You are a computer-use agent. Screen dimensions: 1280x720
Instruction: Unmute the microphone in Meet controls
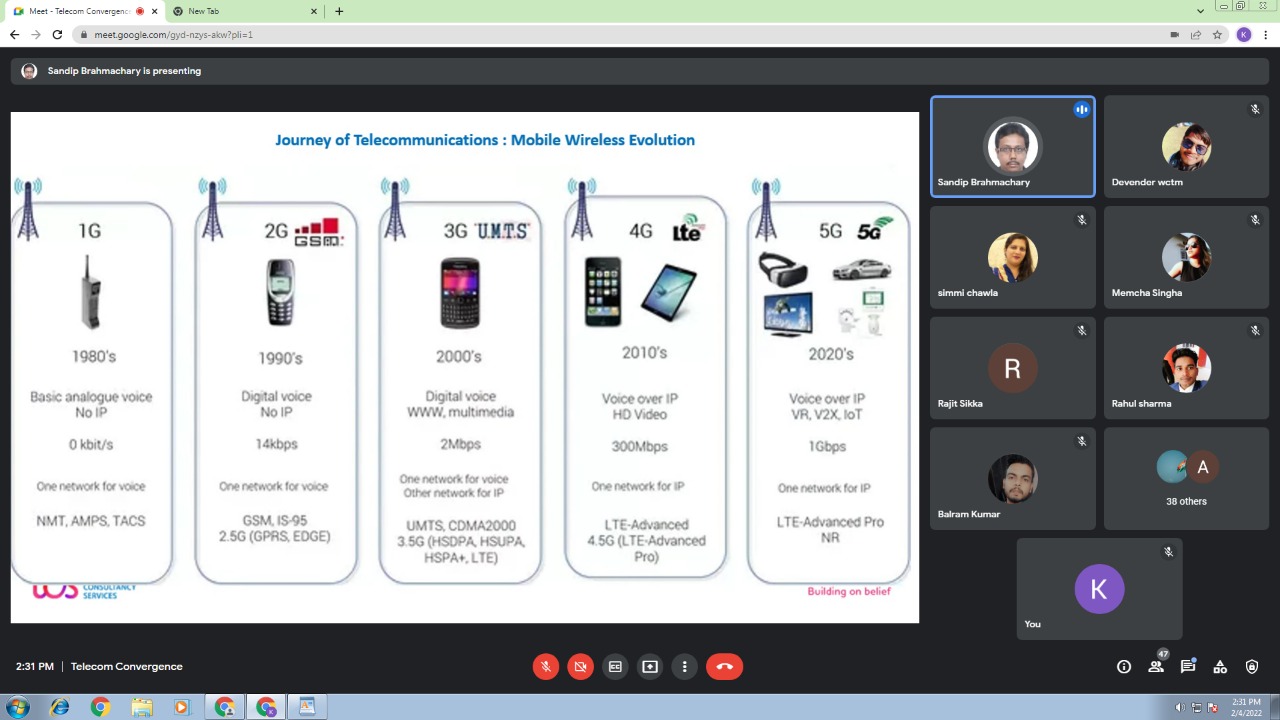point(545,667)
